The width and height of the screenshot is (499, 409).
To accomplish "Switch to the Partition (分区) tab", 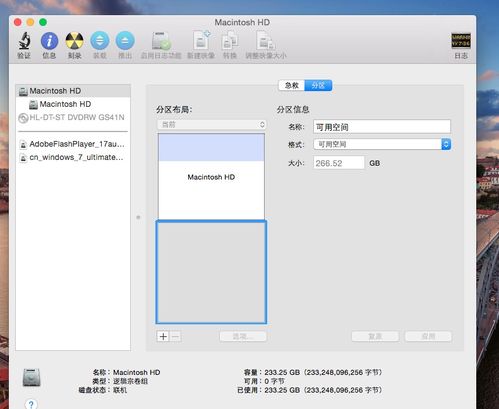I will 318,85.
